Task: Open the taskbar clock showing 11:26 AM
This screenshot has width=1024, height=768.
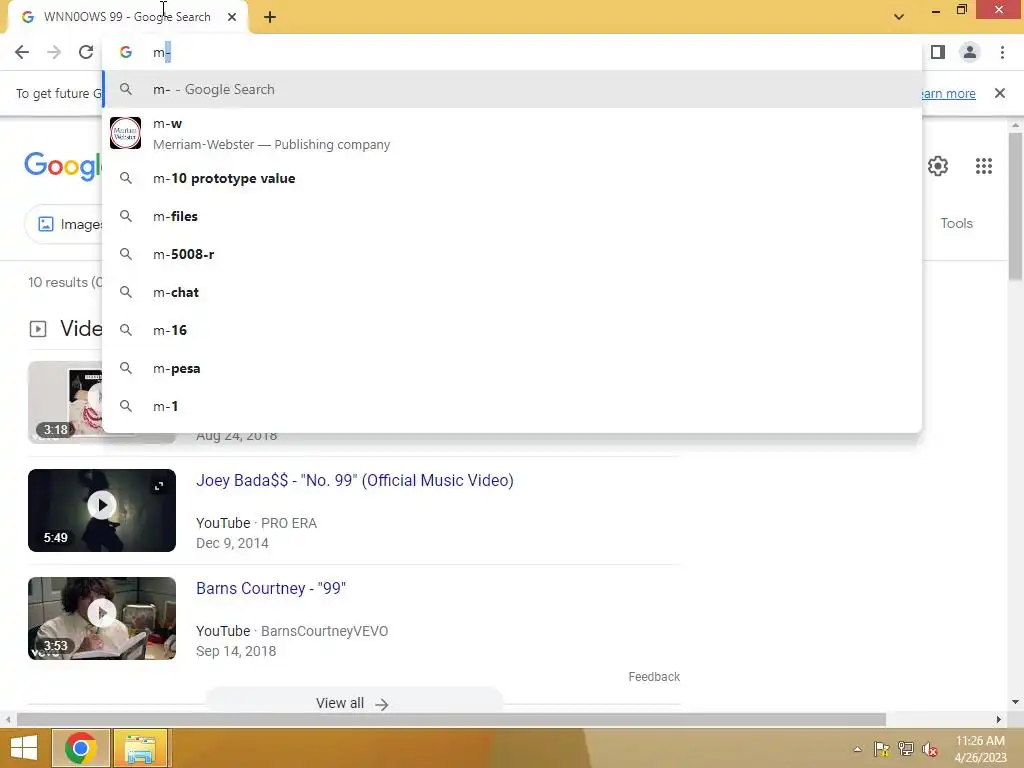Action: 980,749
